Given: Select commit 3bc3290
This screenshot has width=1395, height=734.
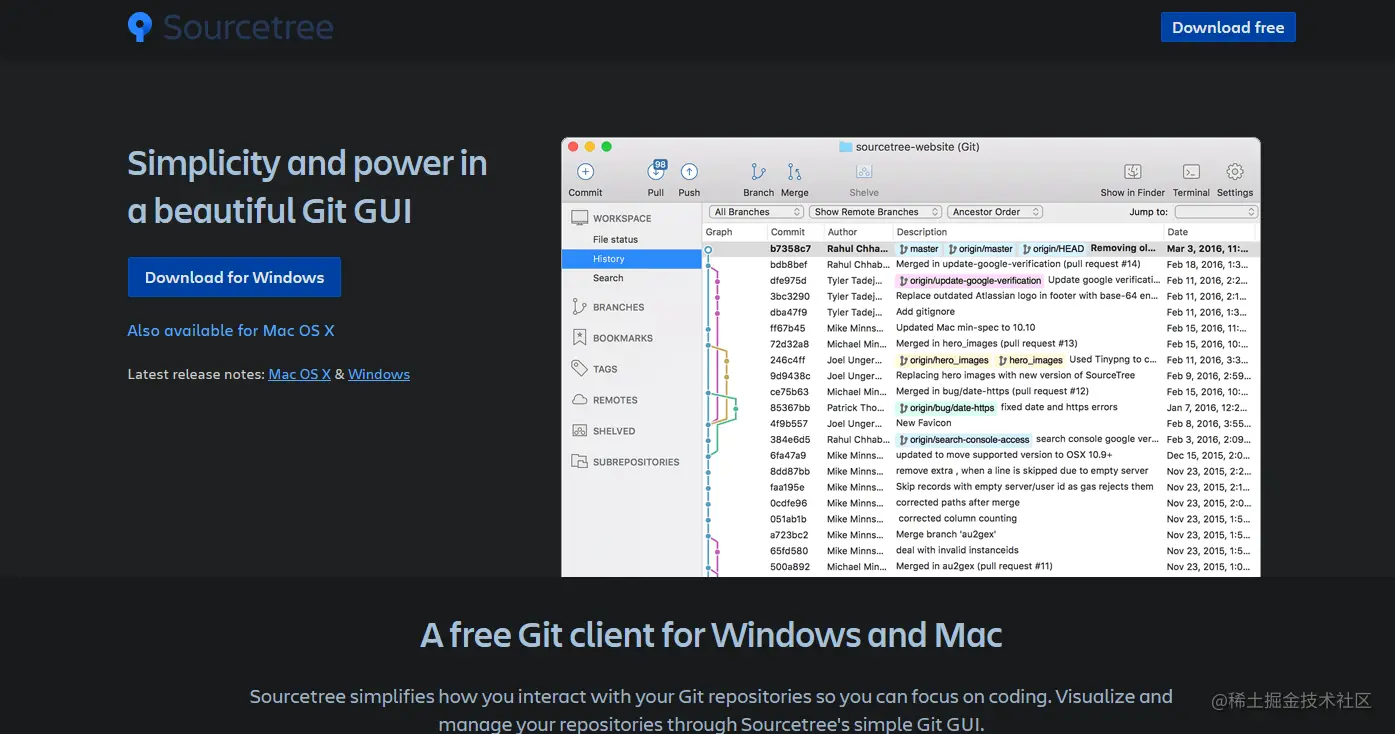Looking at the screenshot, I should pyautogui.click(x=981, y=297).
